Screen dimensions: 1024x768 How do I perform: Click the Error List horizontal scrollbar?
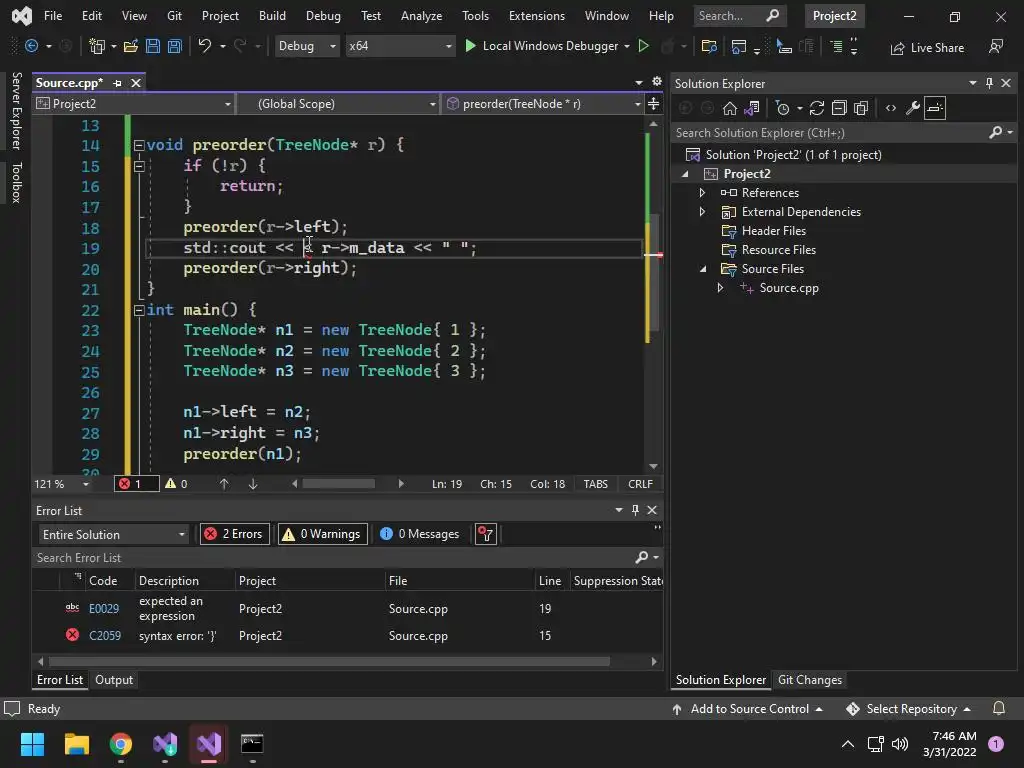[x=328, y=662]
